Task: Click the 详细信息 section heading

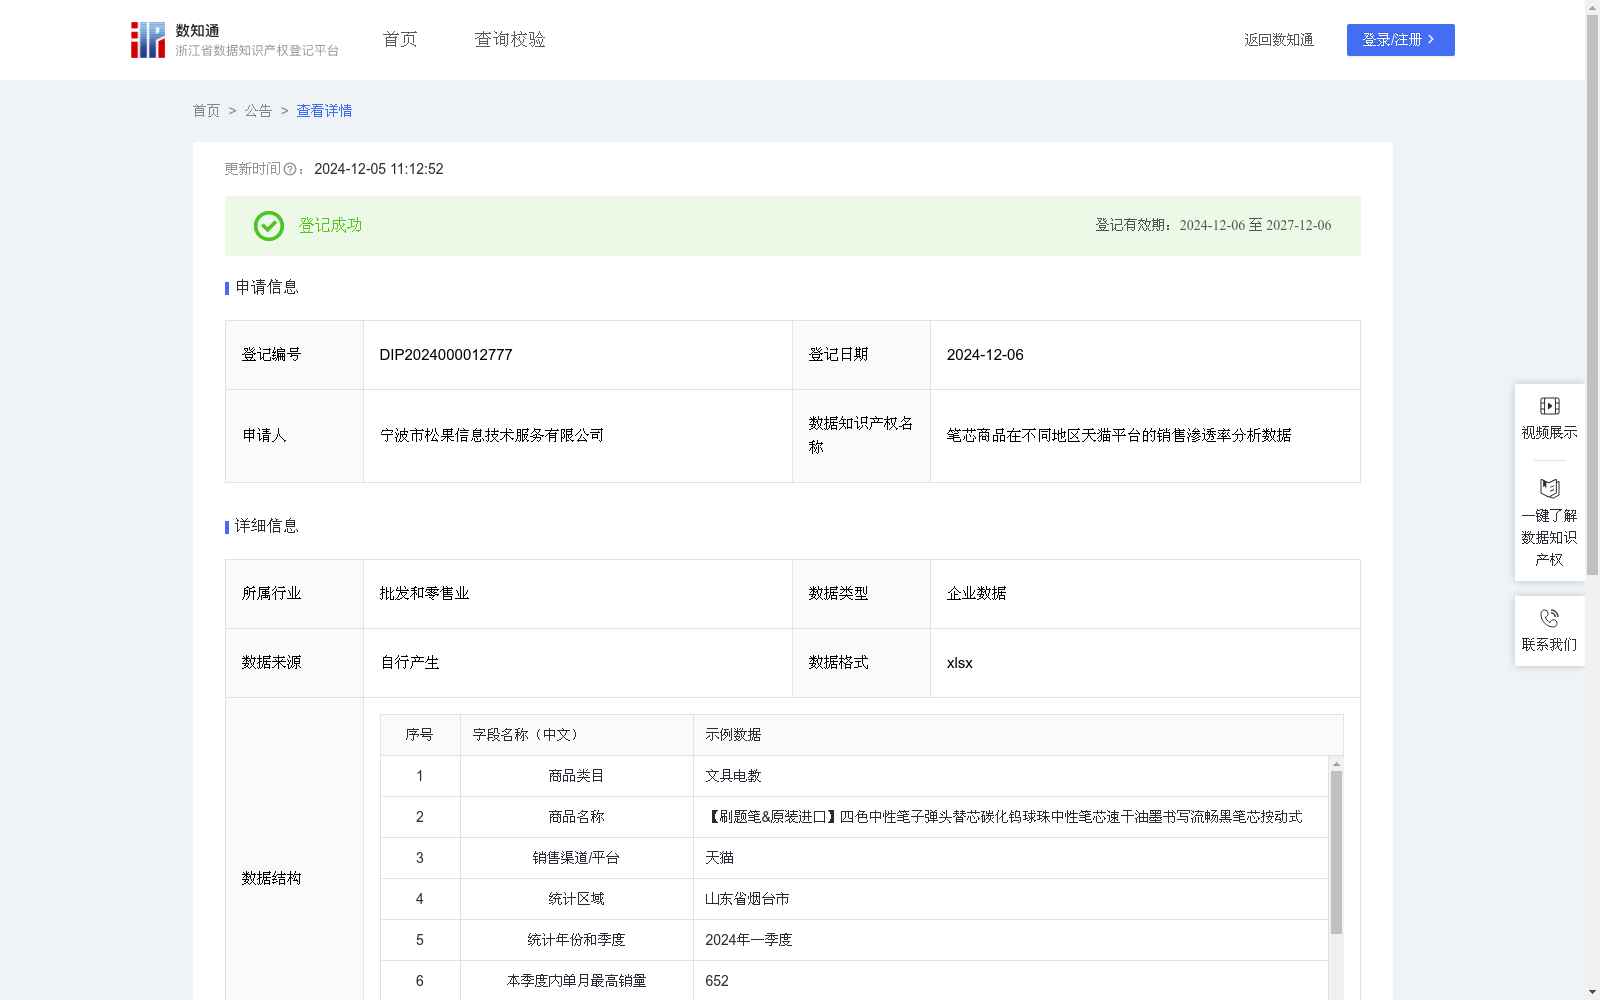Action: click(x=267, y=527)
